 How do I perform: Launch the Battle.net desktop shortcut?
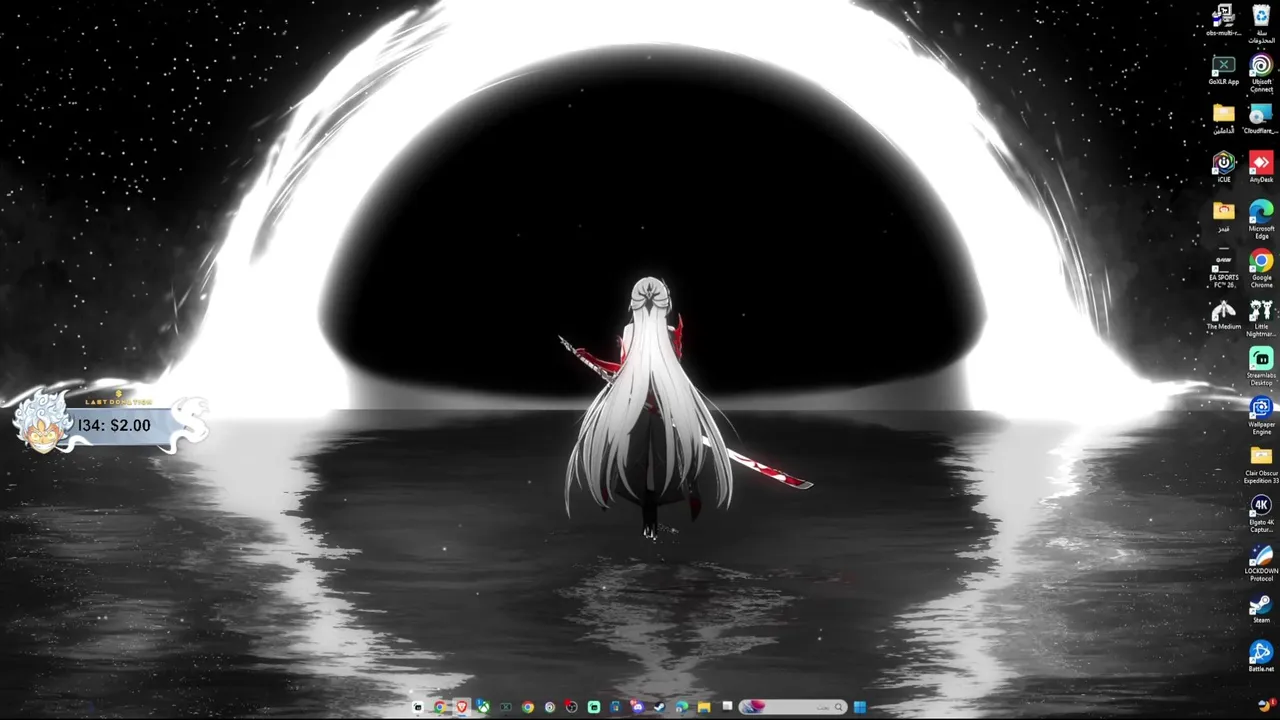pos(1261,657)
